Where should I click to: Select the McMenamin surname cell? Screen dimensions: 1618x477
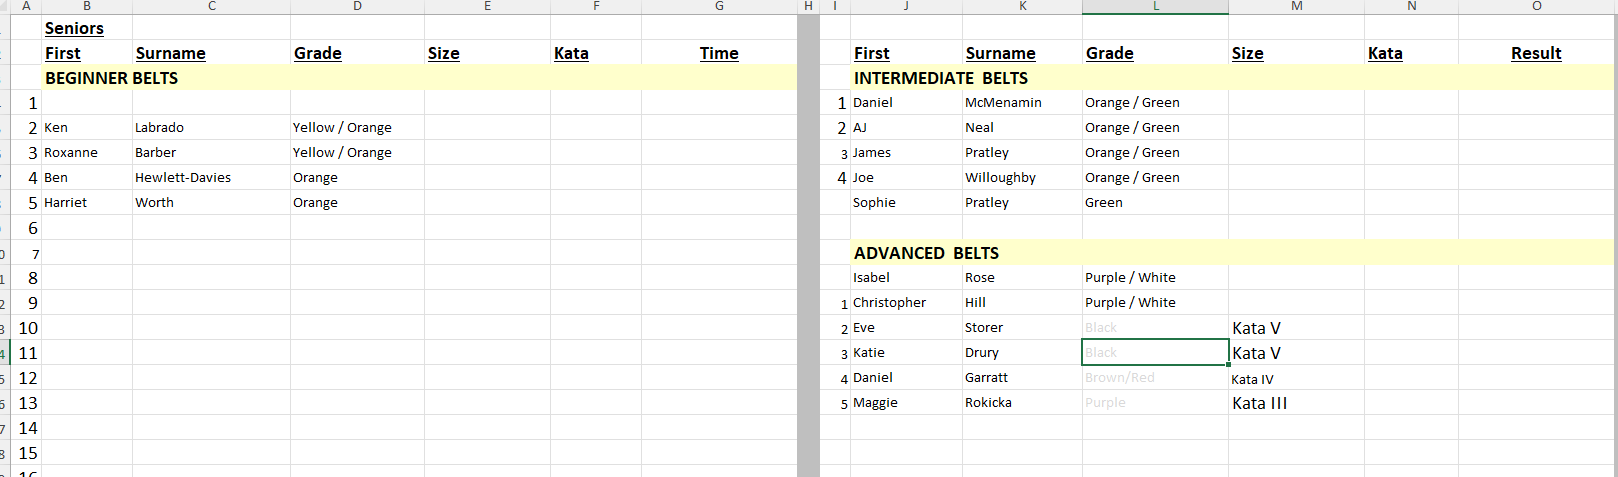[1022, 103]
